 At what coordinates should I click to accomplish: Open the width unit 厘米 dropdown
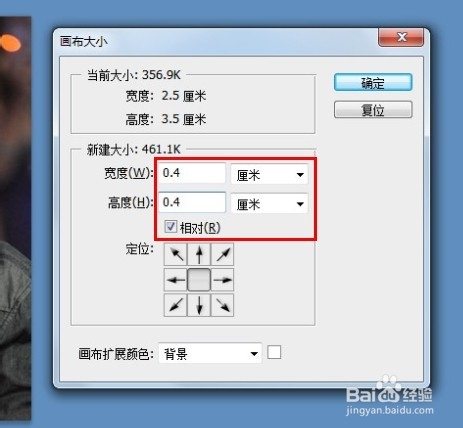[269, 174]
